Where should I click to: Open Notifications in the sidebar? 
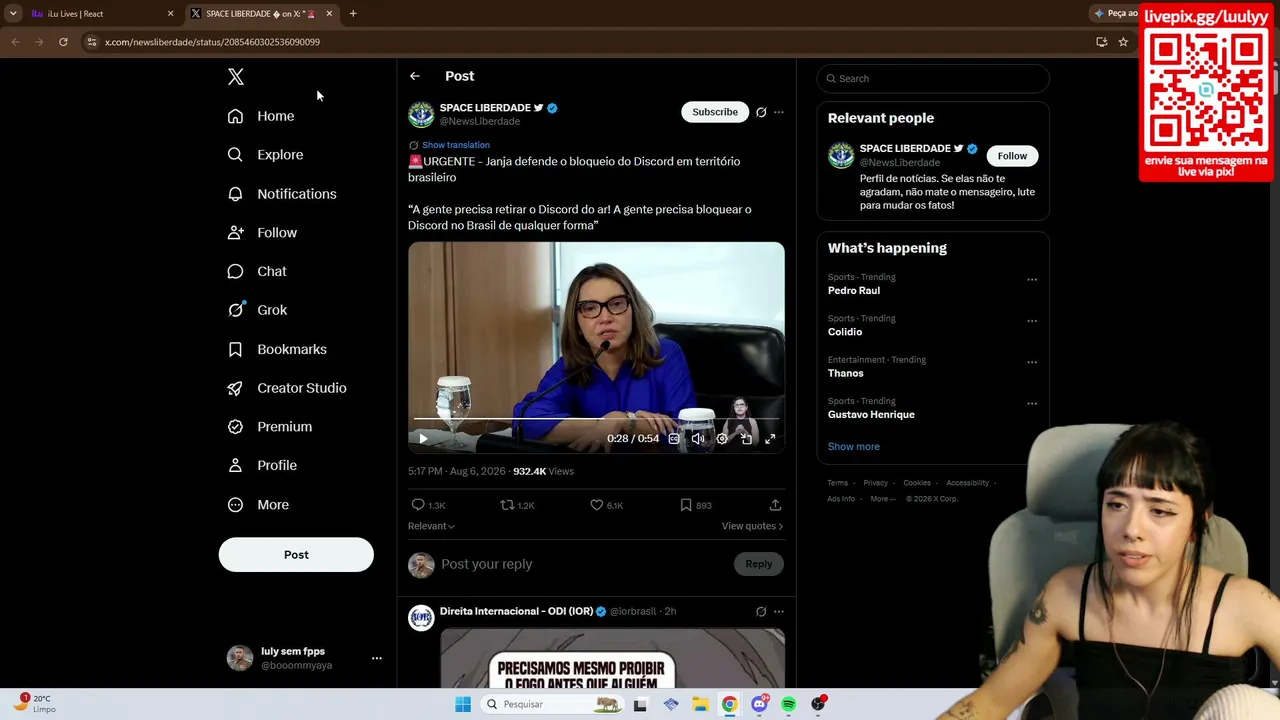tap(282, 194)
